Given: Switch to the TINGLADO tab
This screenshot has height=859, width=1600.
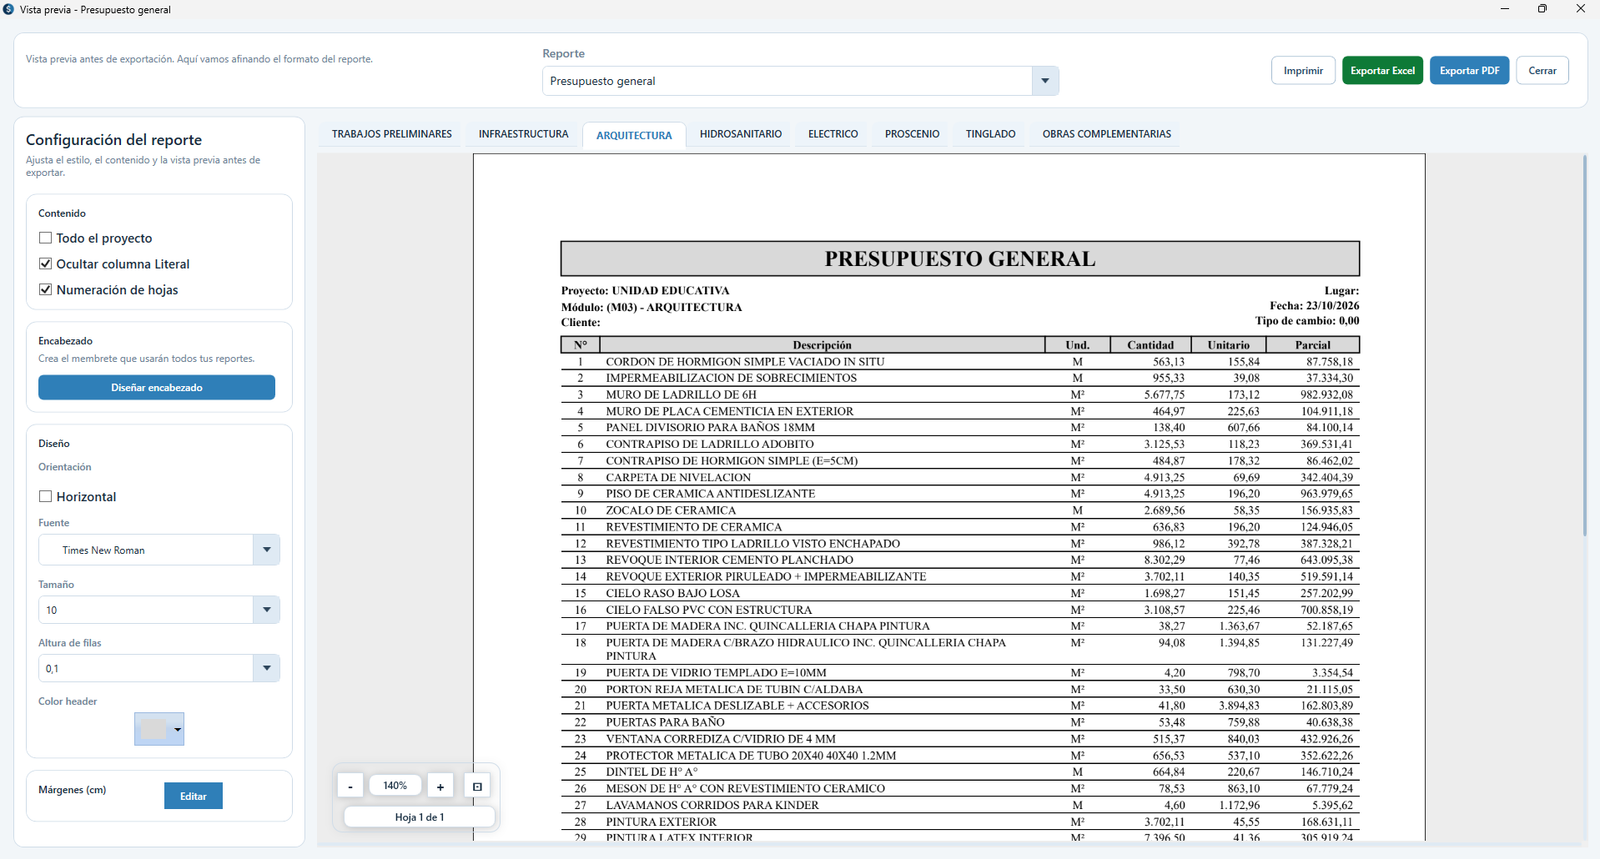Looking at the screenshot, I should [991, 134].
